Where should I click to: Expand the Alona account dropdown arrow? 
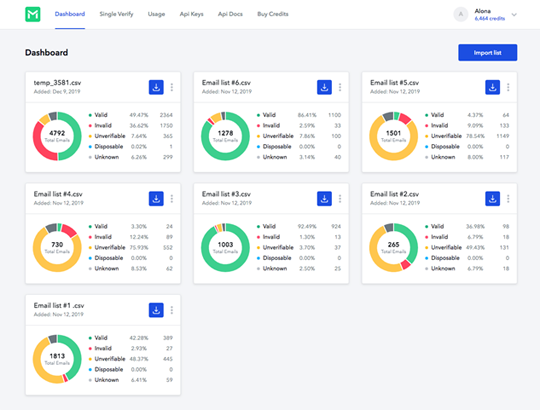pos(514,15)
